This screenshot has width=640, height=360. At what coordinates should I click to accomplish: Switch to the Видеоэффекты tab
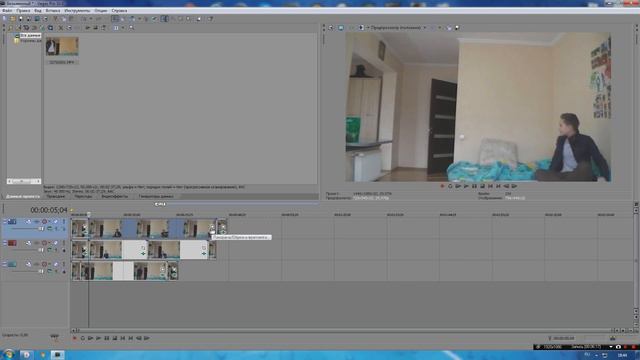click(x=115, y=196)
